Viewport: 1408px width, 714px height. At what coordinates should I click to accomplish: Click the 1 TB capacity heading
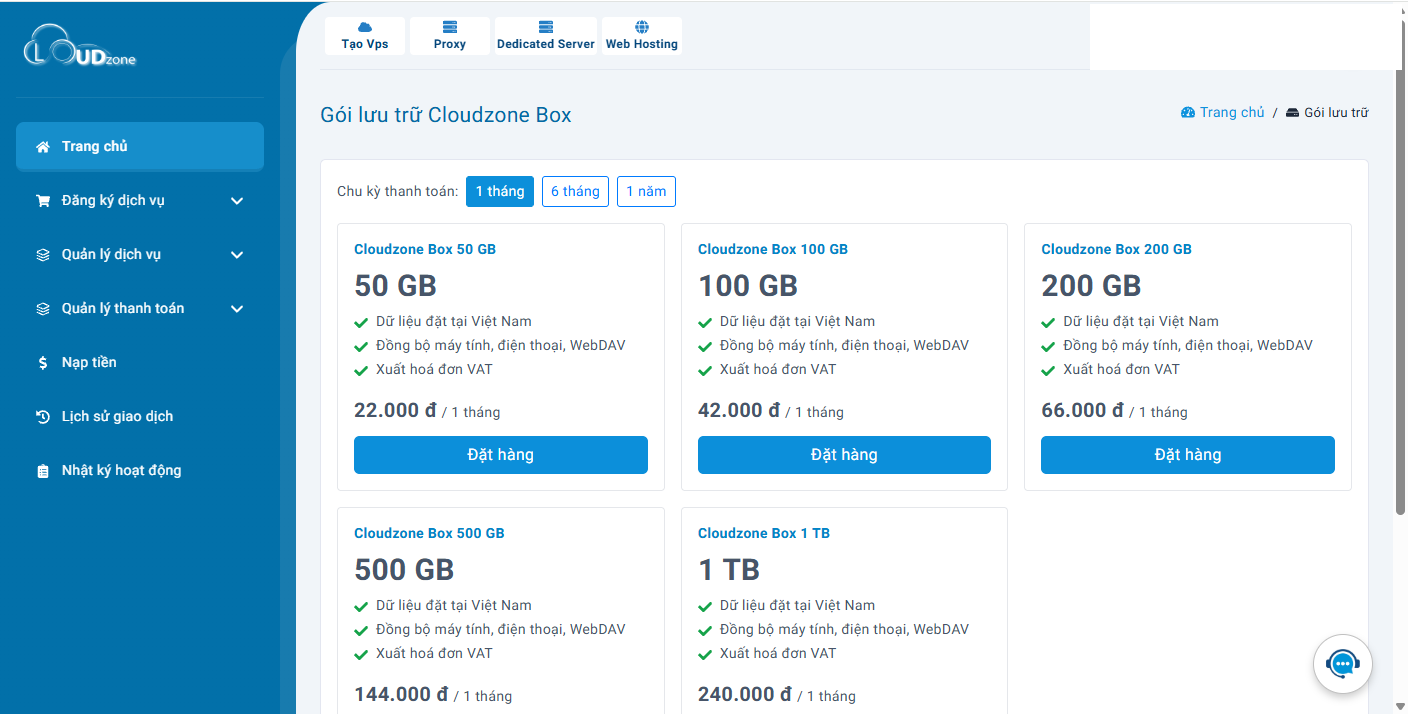tap(729, 570)
